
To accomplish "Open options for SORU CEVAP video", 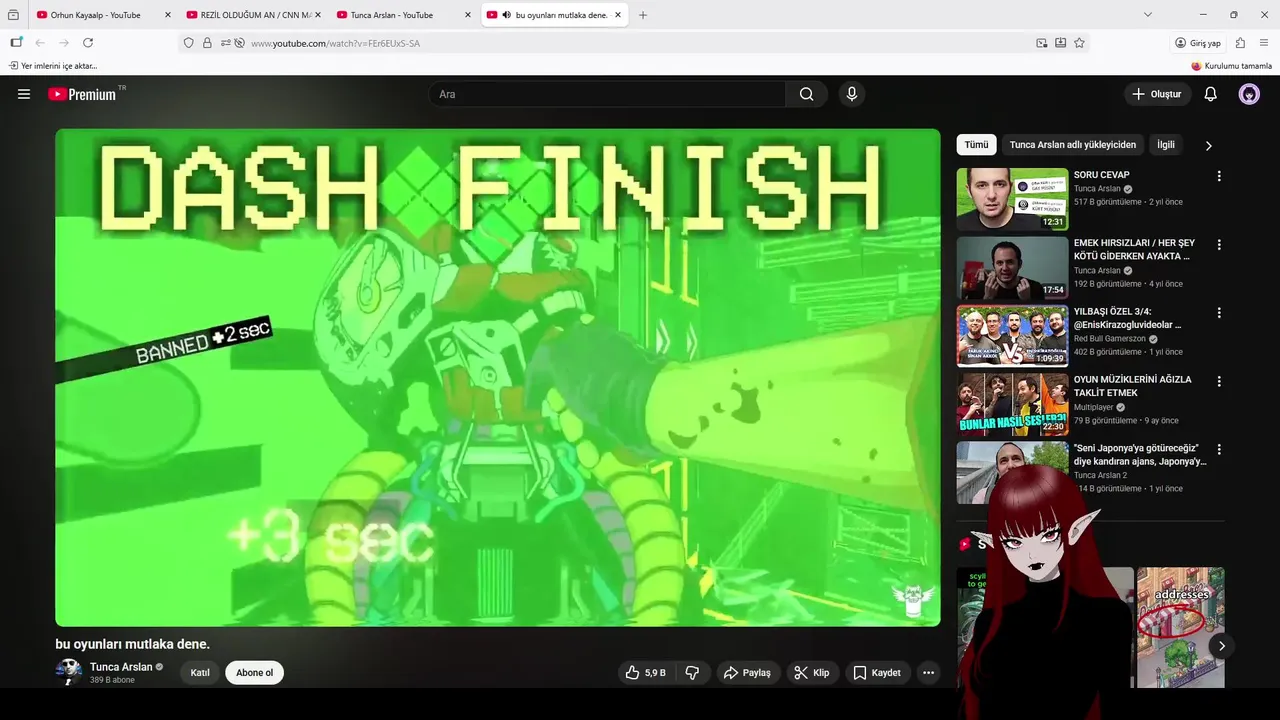I will [1218, 176].
